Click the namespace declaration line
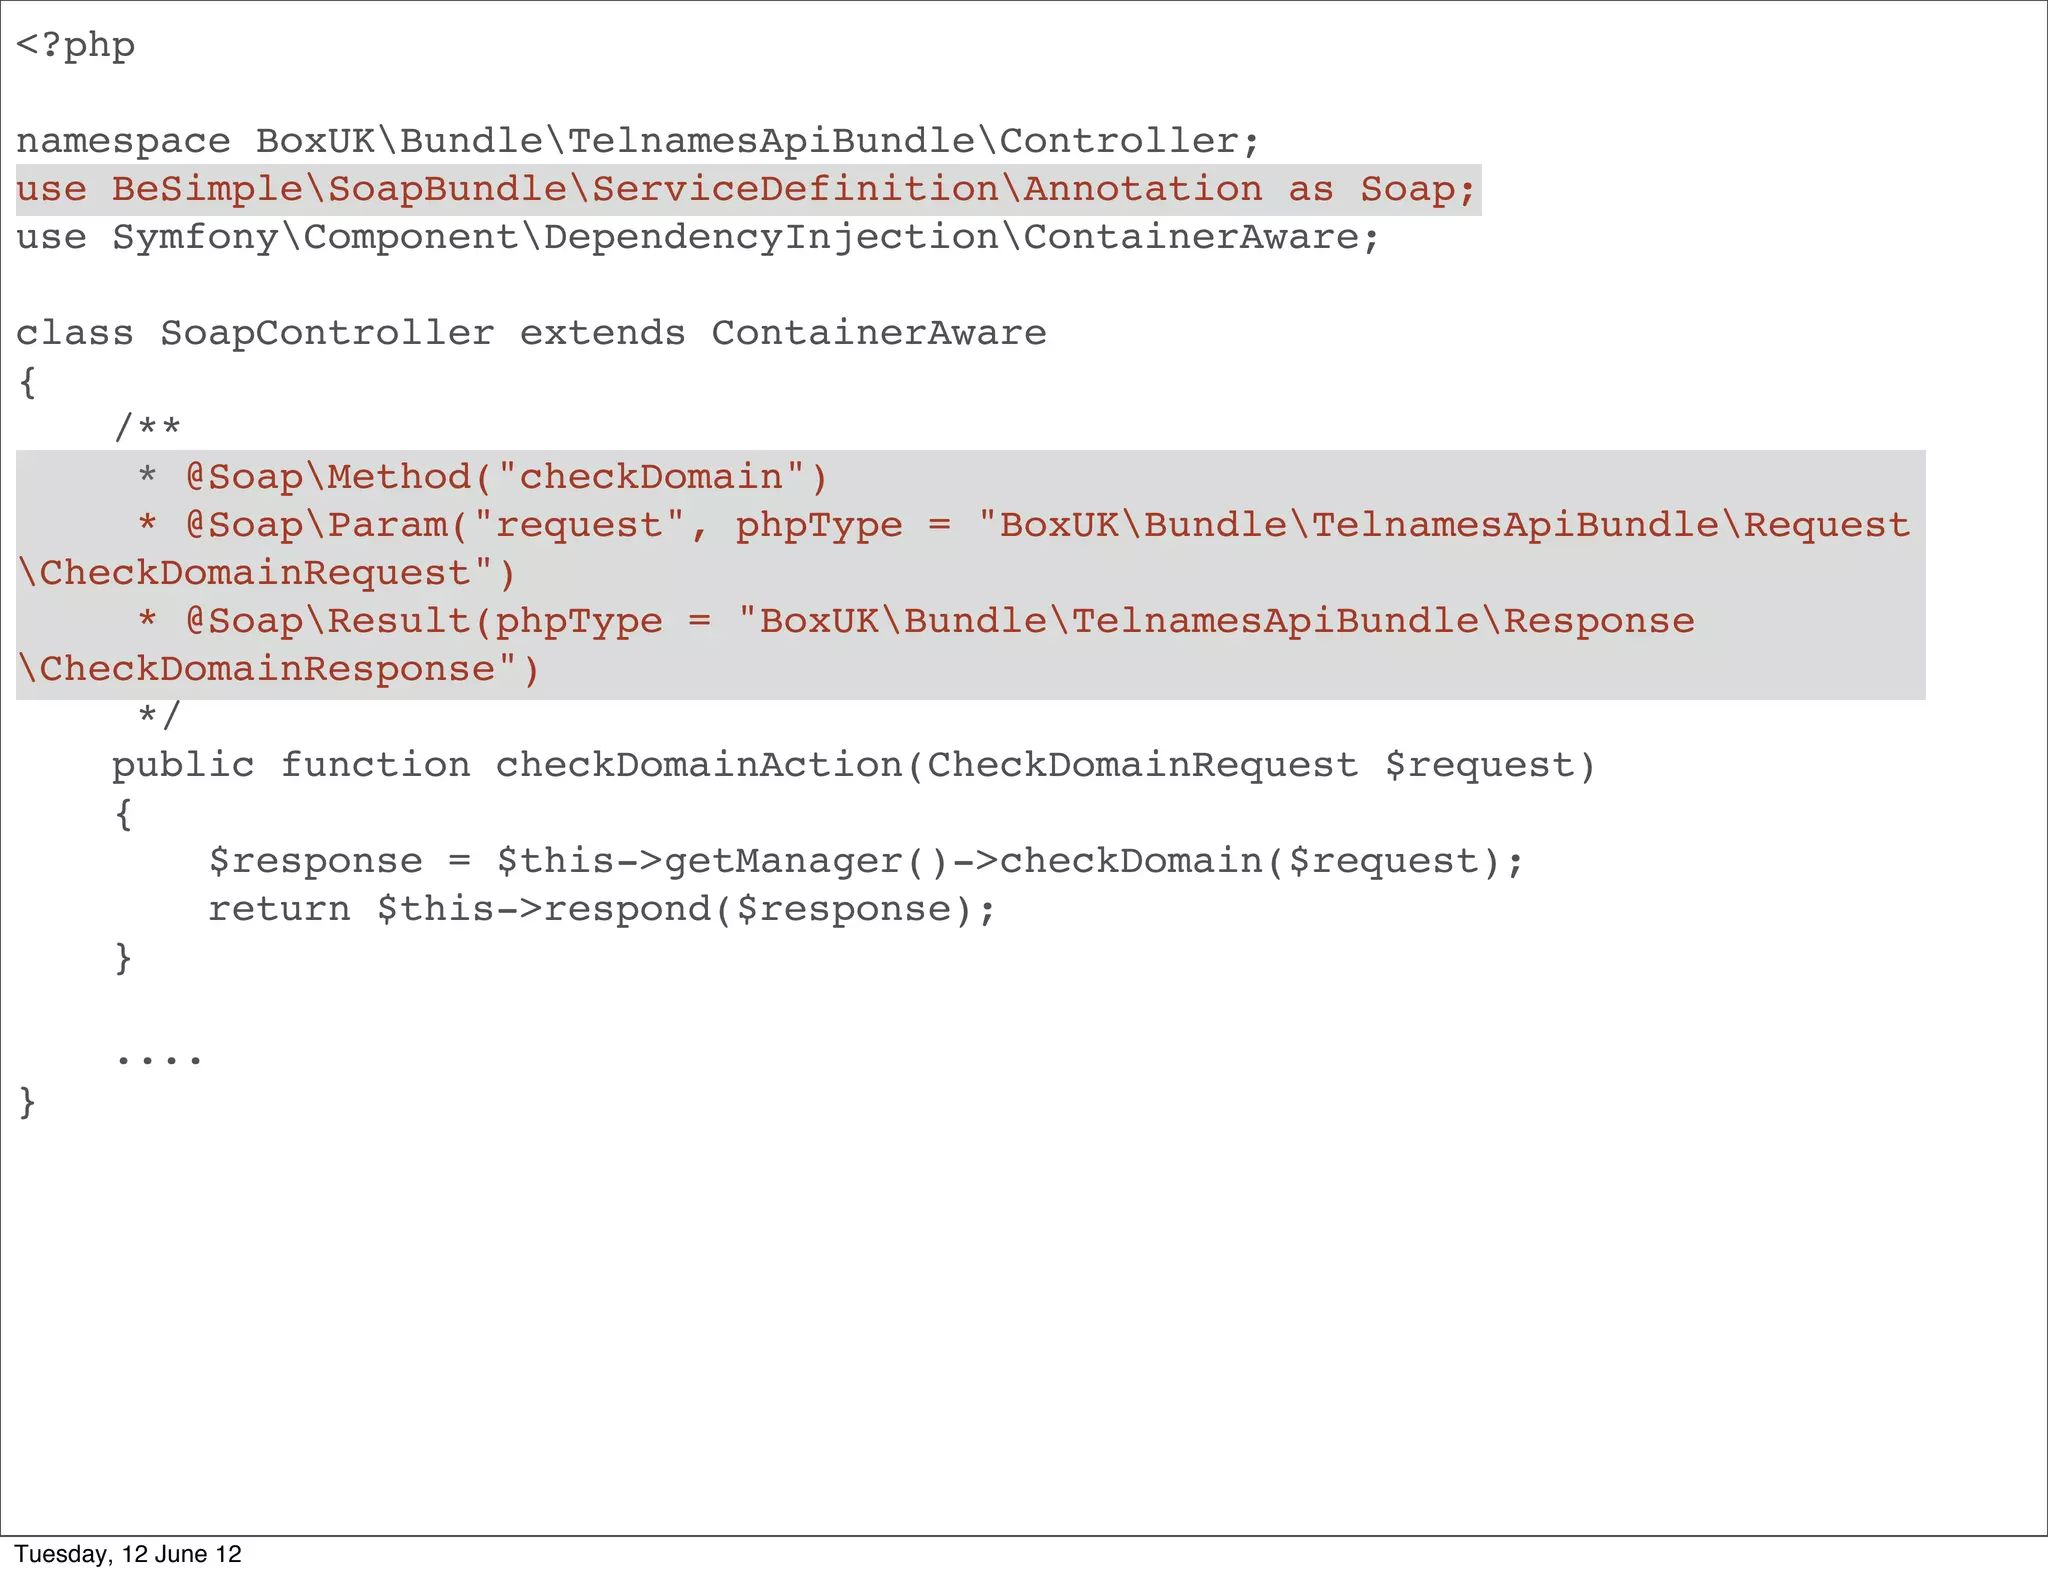Screen dimensions: 2048x1576 tap(637, 141)
